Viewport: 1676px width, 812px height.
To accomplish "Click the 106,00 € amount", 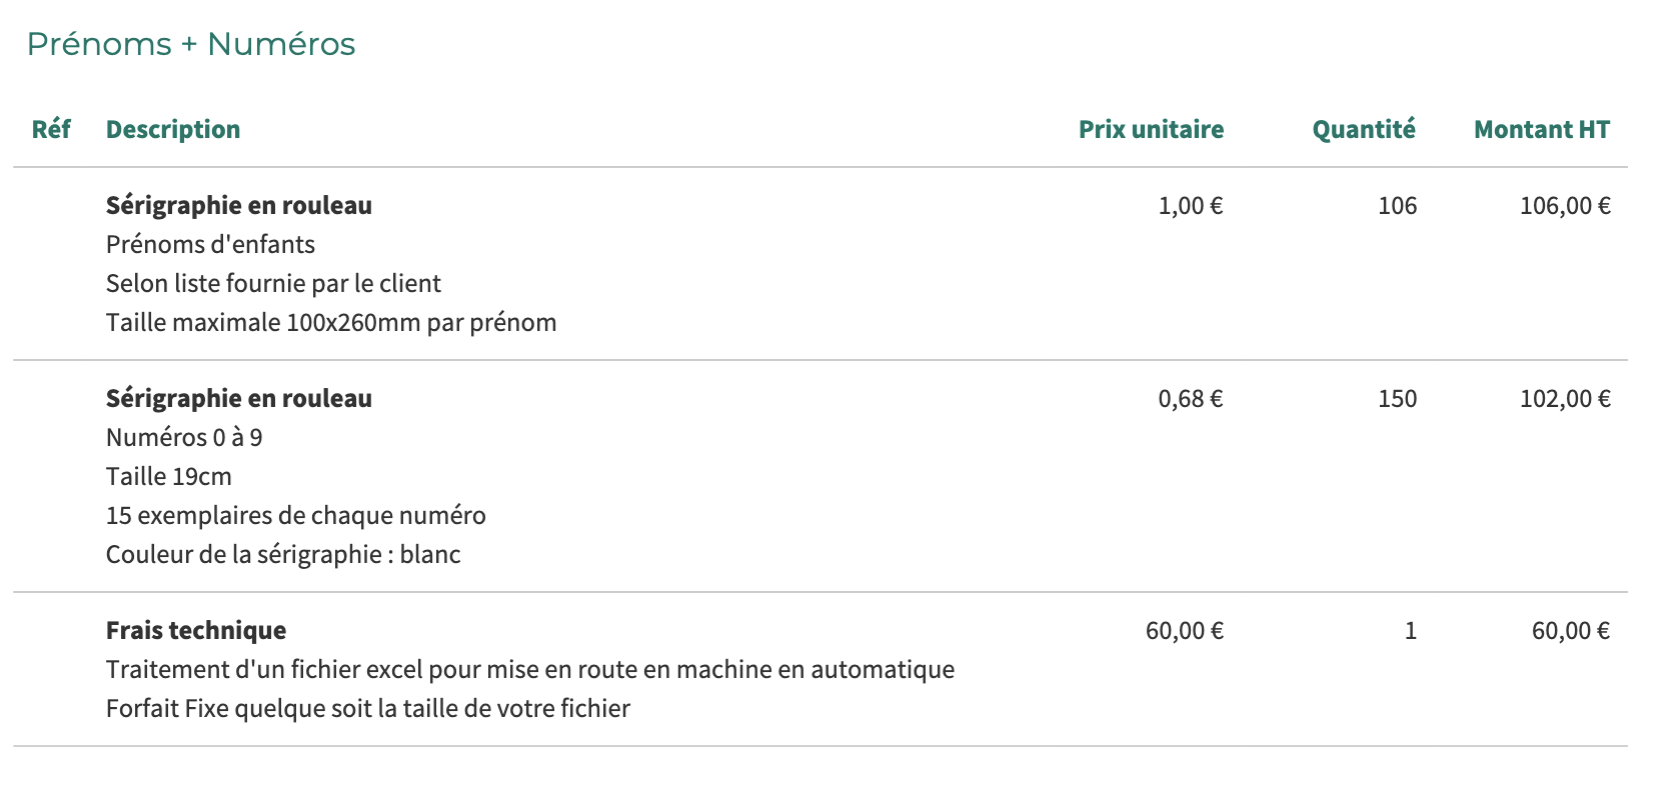I will (x=1565, y=205).
